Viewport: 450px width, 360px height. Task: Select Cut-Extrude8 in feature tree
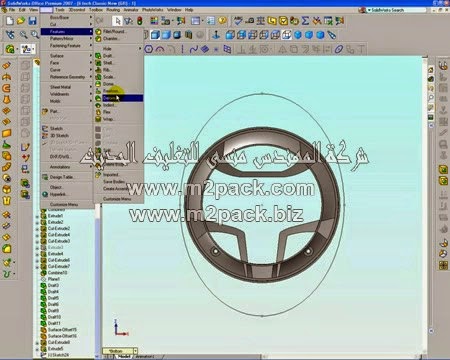tap(59, 343)
